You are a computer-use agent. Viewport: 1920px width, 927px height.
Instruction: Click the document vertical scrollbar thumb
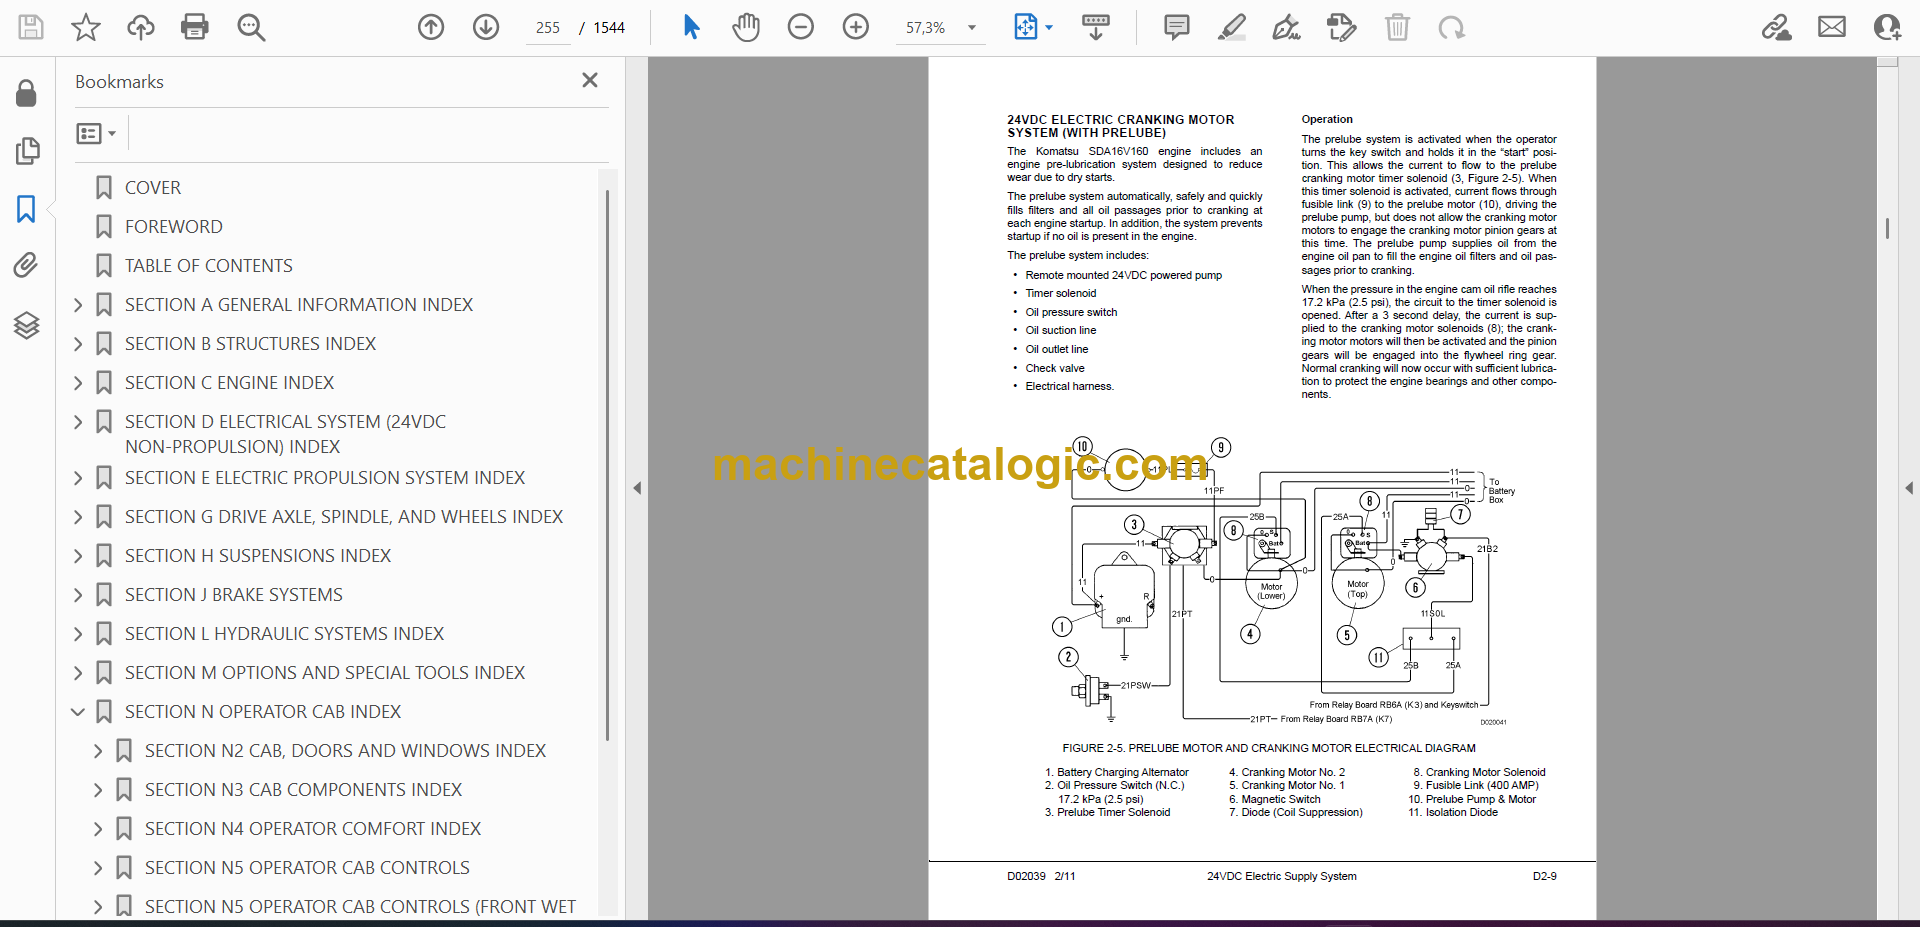click(1887, 228)
